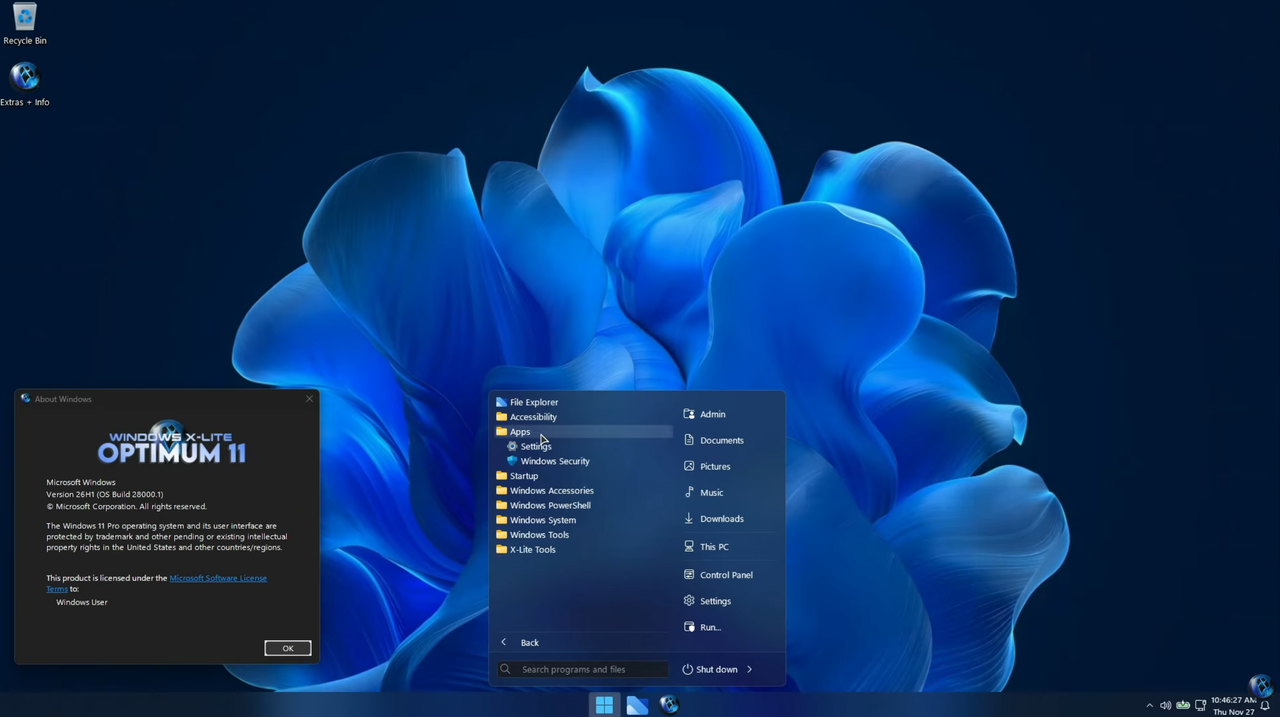
Task: Open File Explorer in the Start menu list
Action: pos(584,402)
